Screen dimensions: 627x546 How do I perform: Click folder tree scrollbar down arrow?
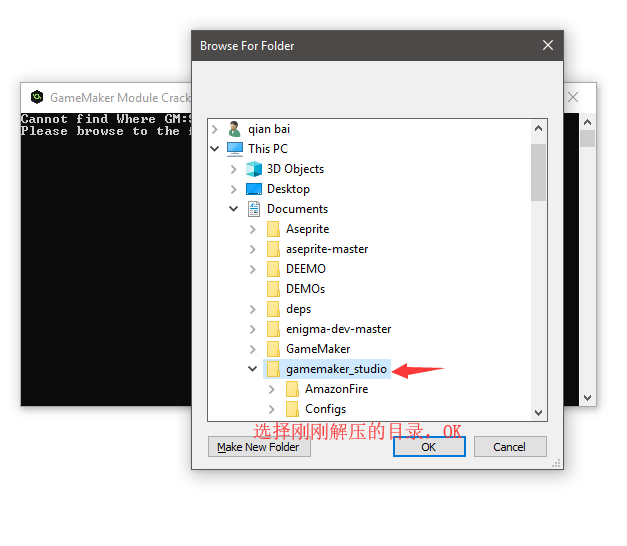[x=539, y=412]
